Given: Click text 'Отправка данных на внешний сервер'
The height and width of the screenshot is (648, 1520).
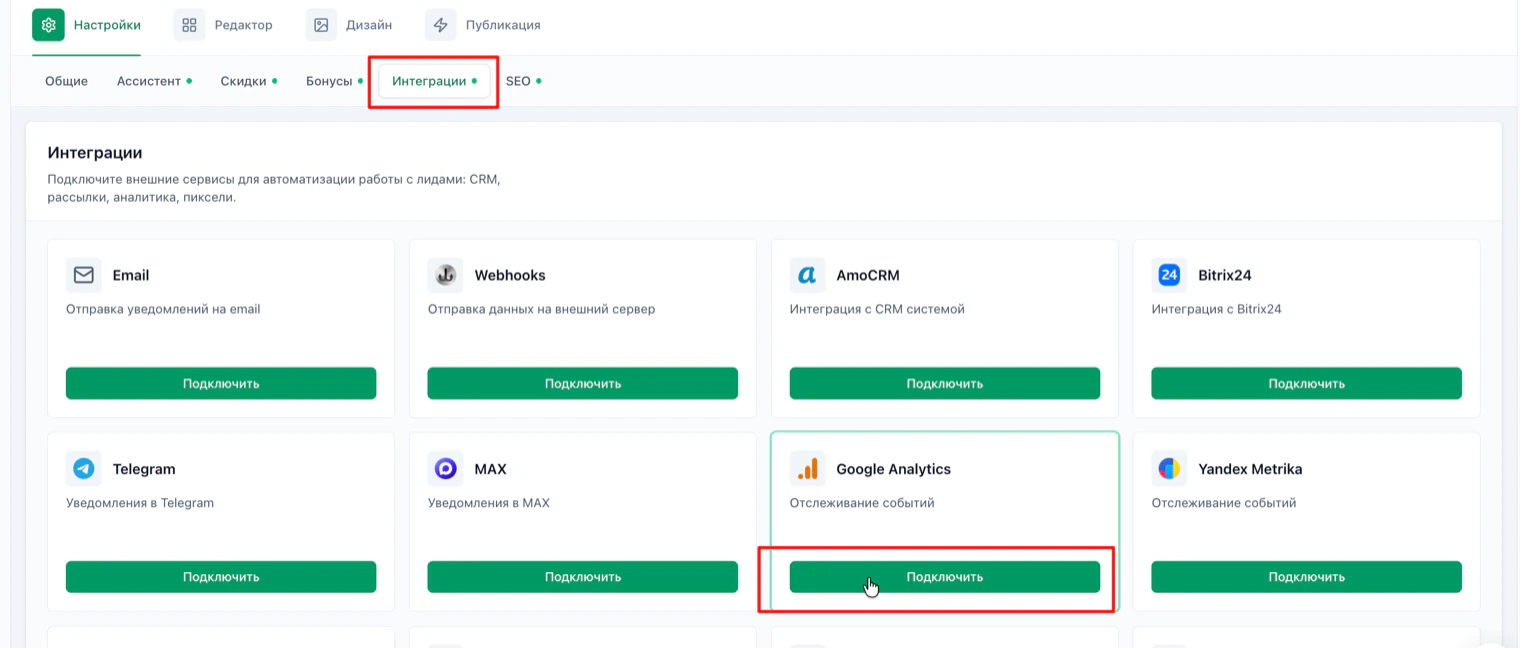Looking at the screenshot, I should point(541,309).
